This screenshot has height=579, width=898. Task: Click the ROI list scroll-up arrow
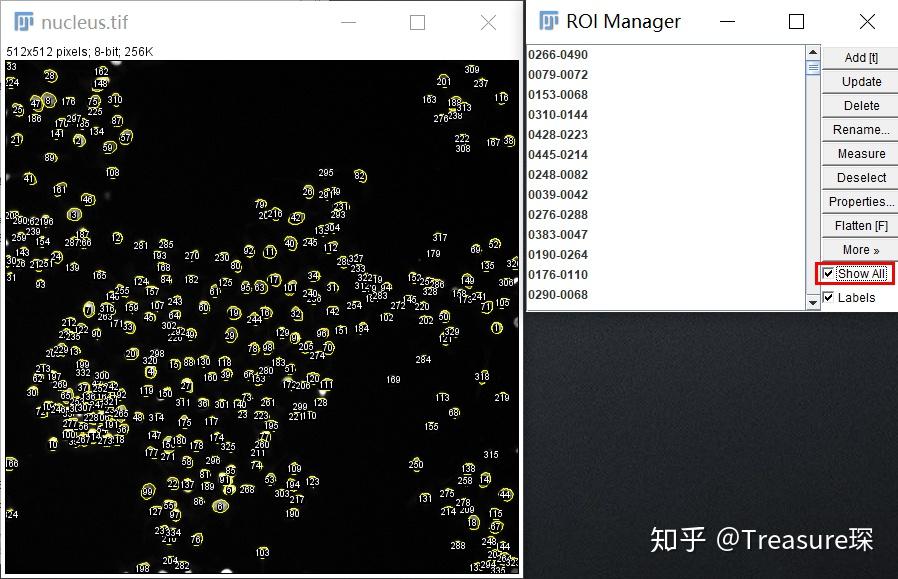[812, 50]
